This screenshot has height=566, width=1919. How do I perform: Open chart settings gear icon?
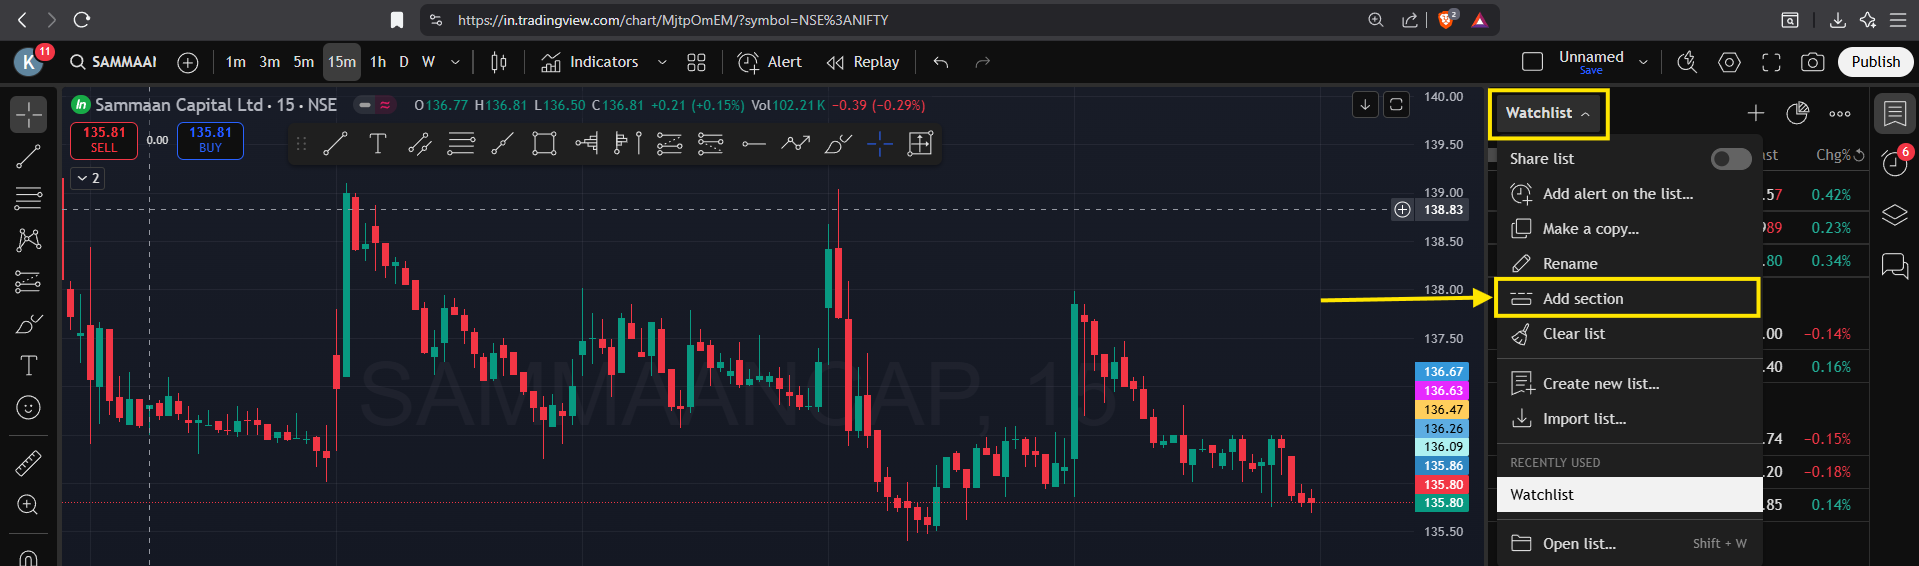[x=1729, y=62]
